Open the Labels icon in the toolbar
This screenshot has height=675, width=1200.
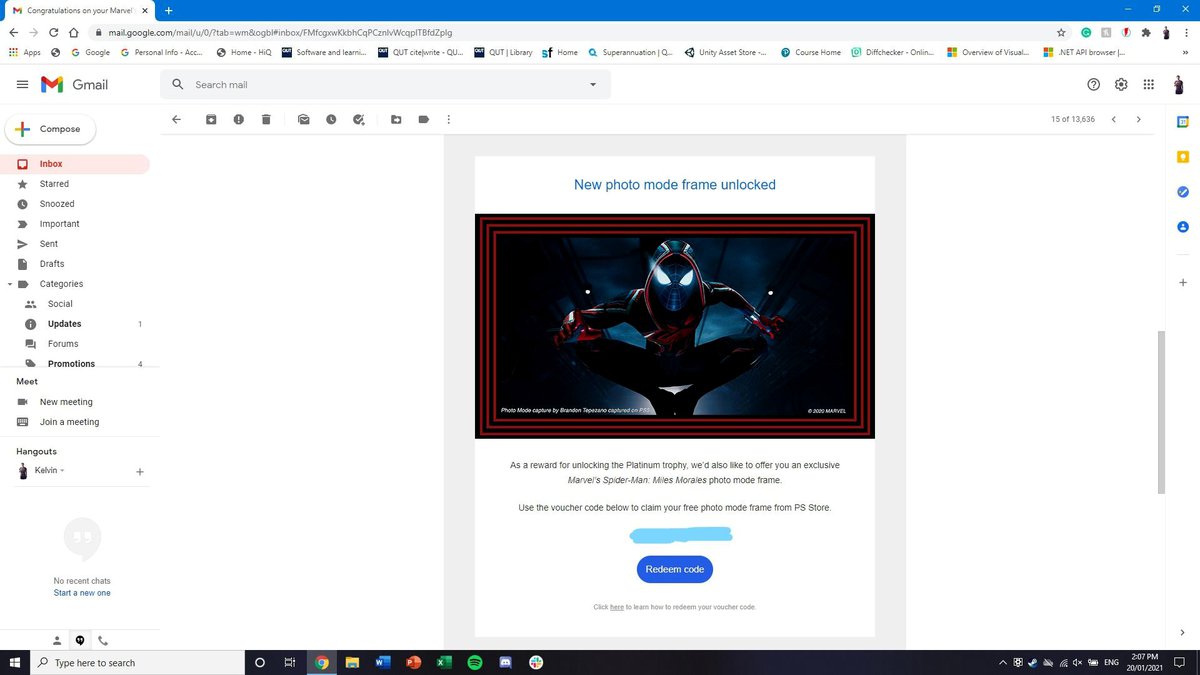pyautogui.click(x=424, y=120)
